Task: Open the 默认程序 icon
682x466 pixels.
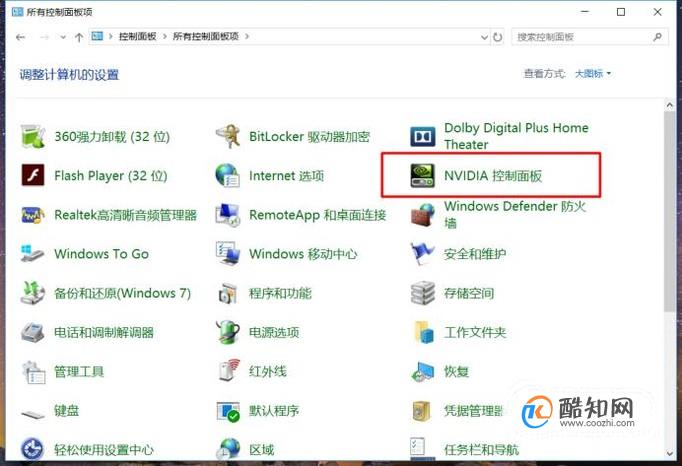Action: (x=228, y=411)
